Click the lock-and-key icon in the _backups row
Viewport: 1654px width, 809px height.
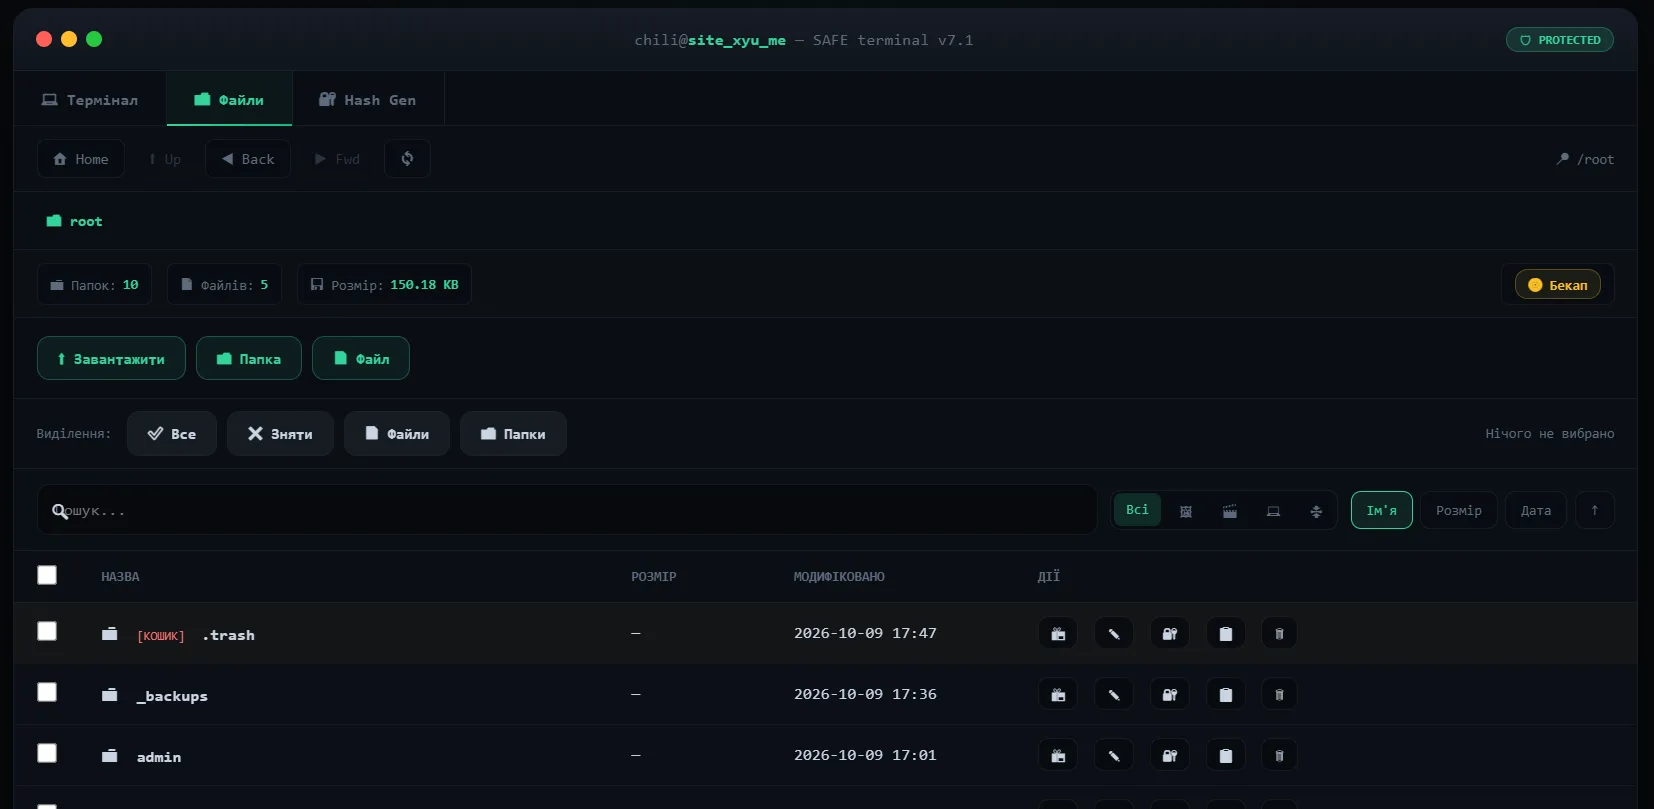pos(1170,695)
